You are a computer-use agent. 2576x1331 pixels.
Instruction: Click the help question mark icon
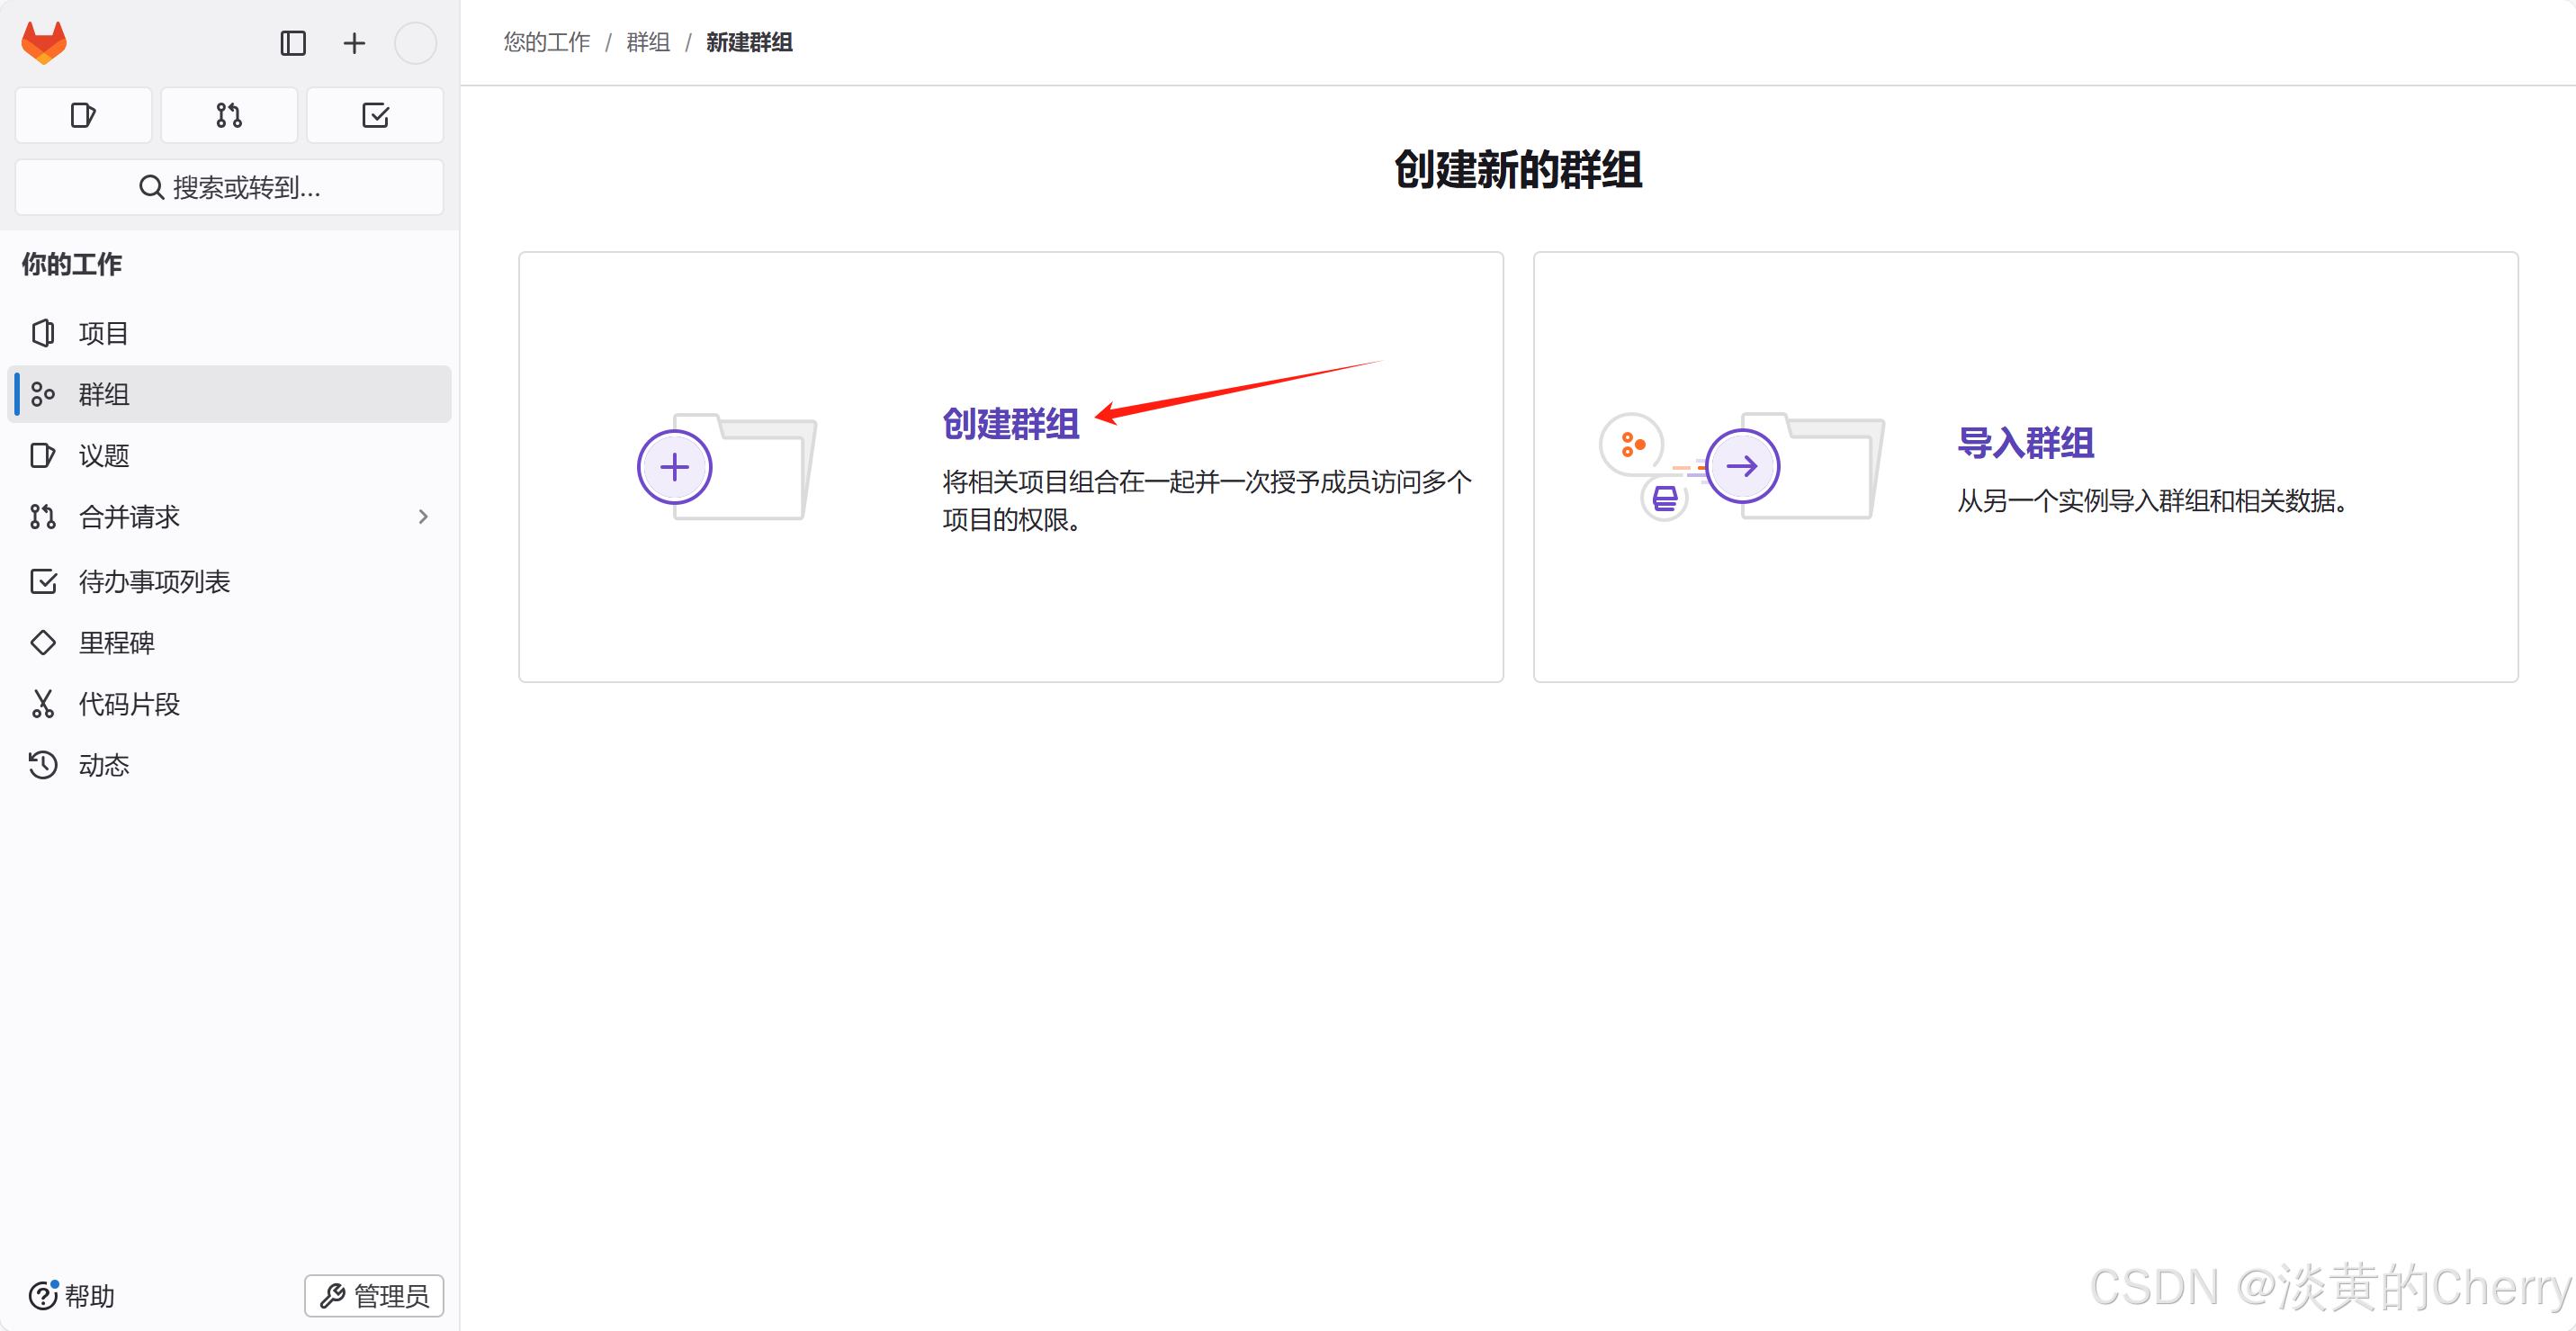coord(43,1295)
